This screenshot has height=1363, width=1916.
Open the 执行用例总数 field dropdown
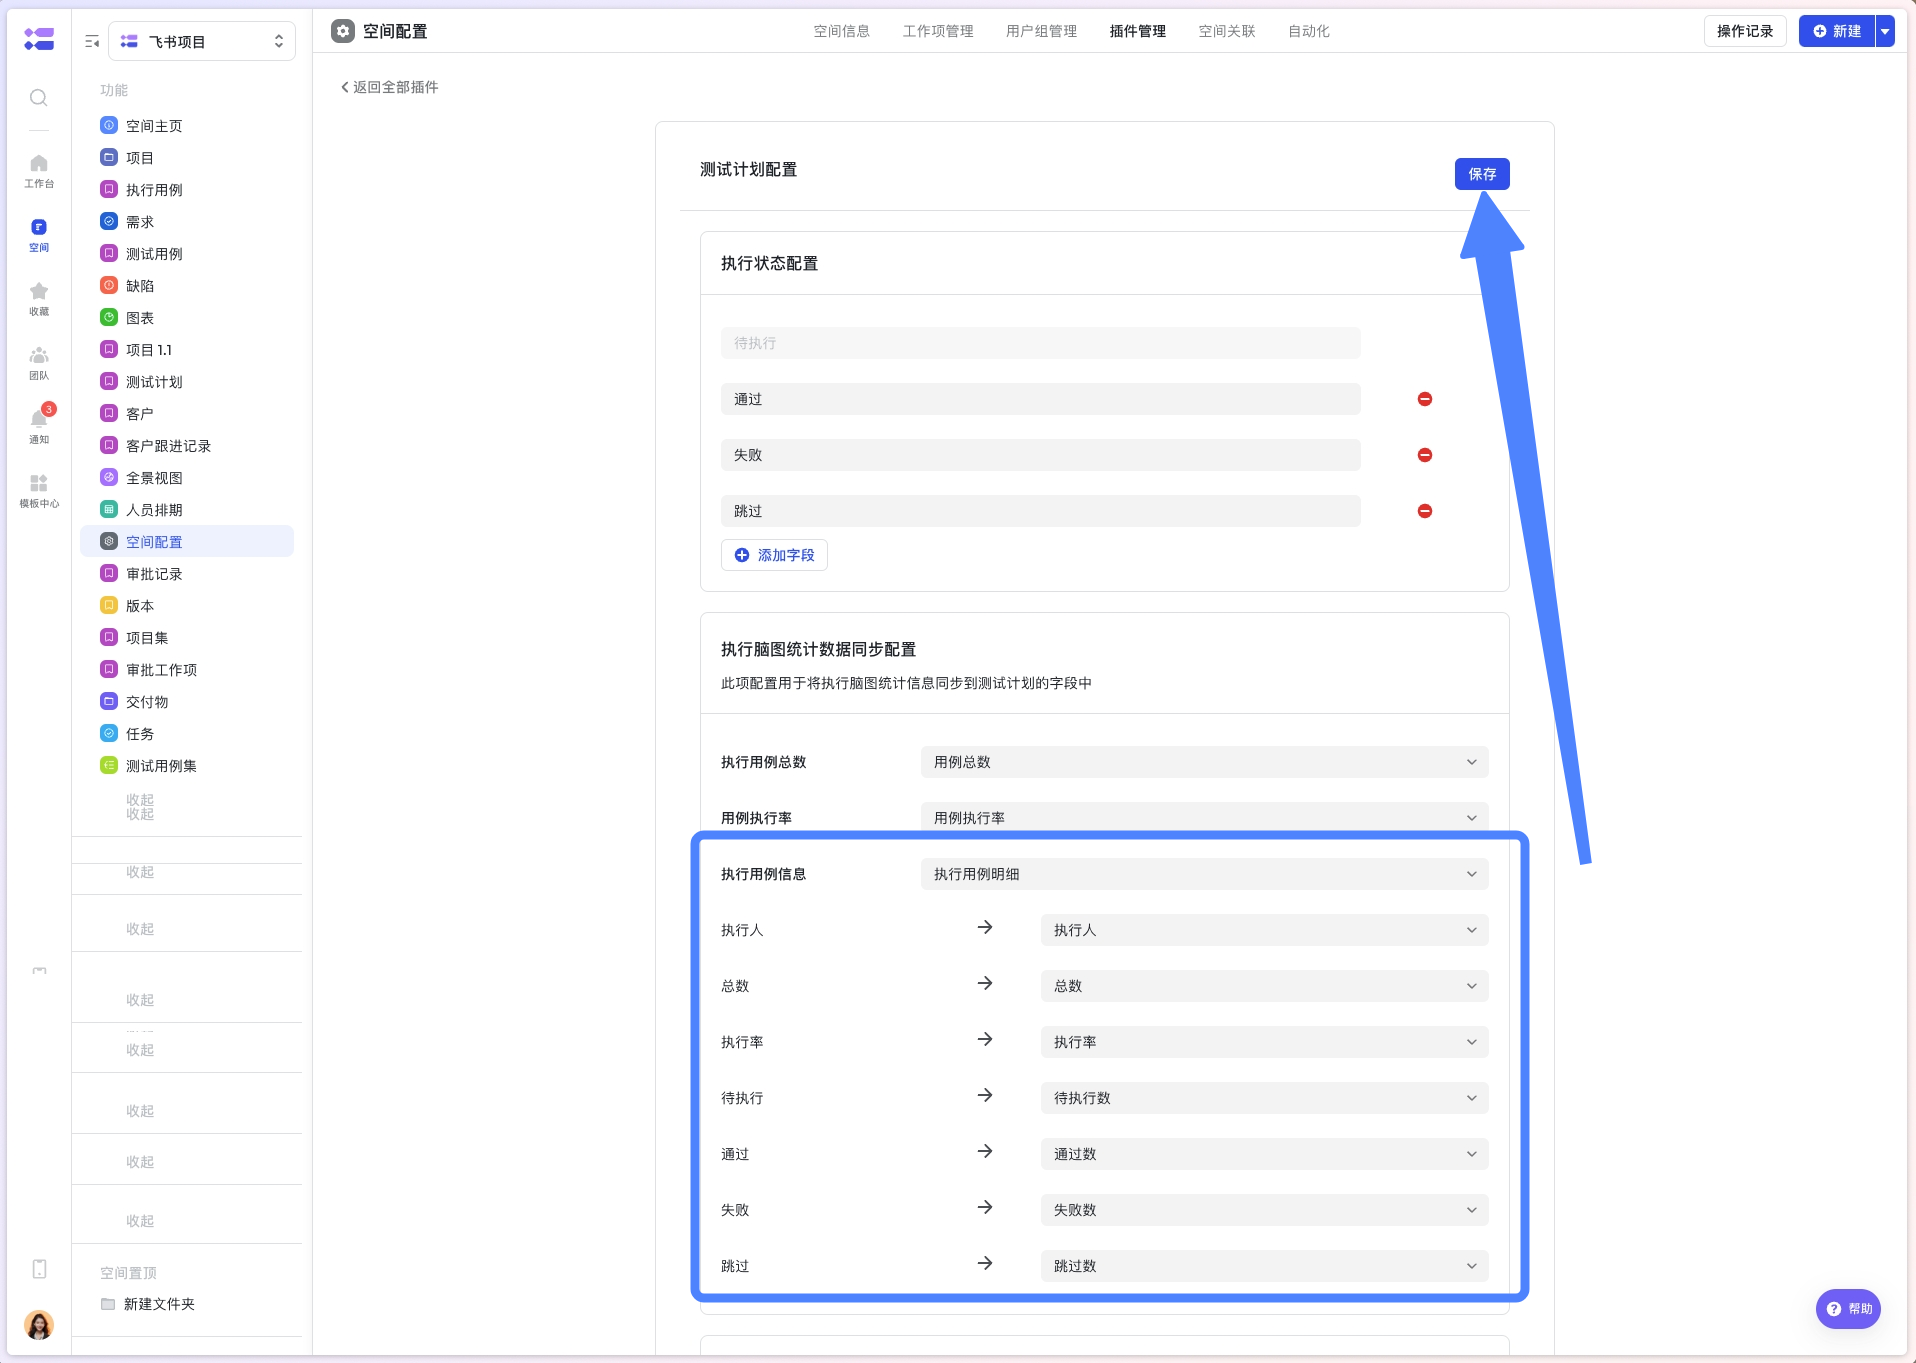(x=1204, y=762)
